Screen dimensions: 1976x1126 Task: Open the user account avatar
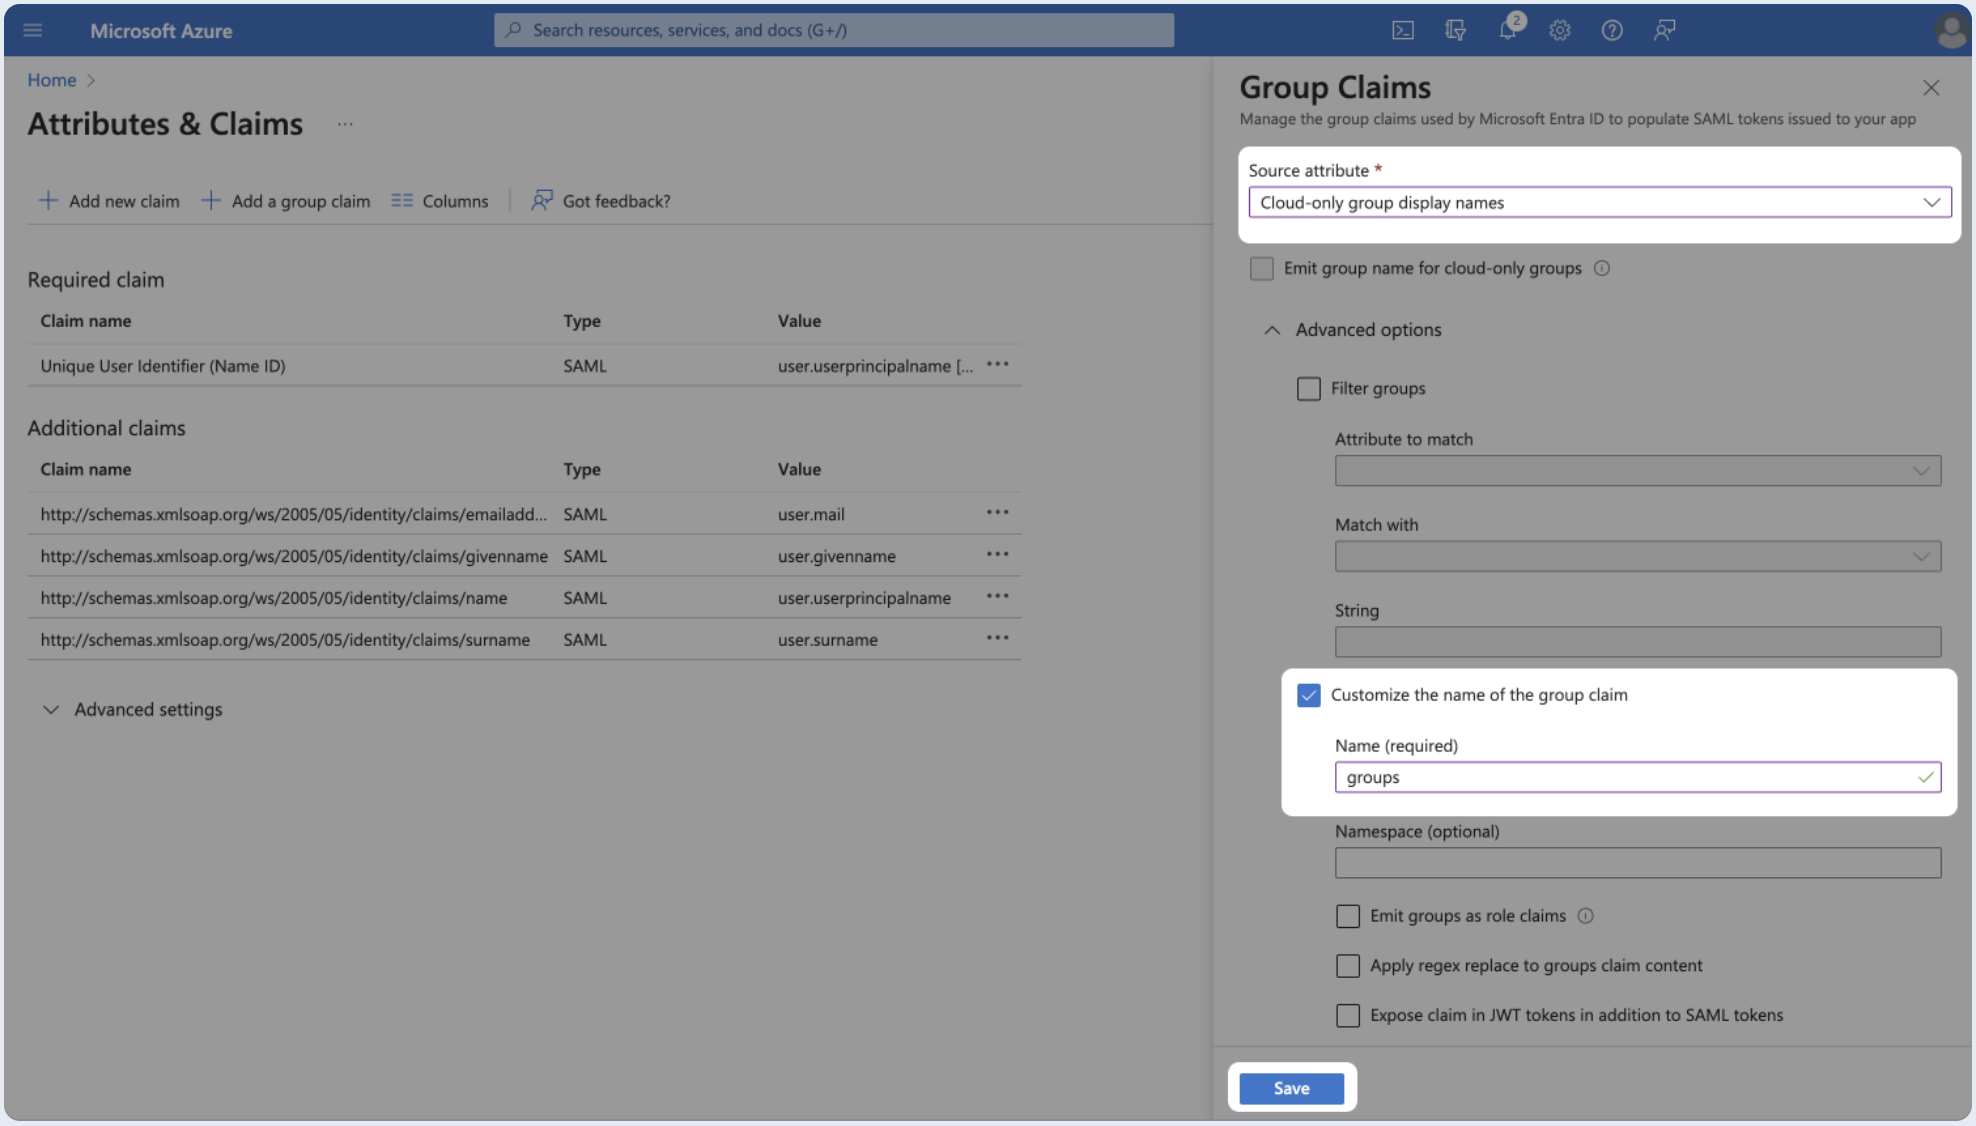pos(1949,30)
